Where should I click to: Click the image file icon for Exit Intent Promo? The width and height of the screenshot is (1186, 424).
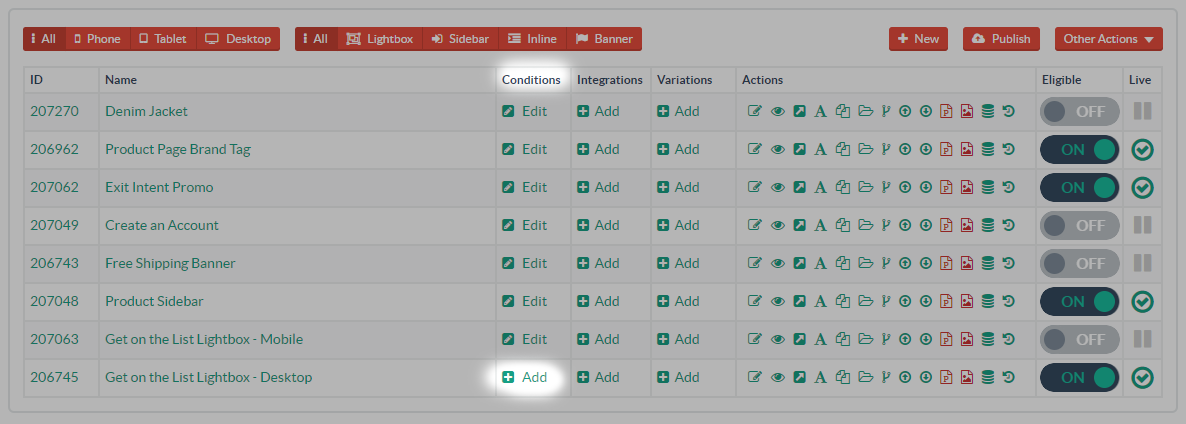point(967,187)
